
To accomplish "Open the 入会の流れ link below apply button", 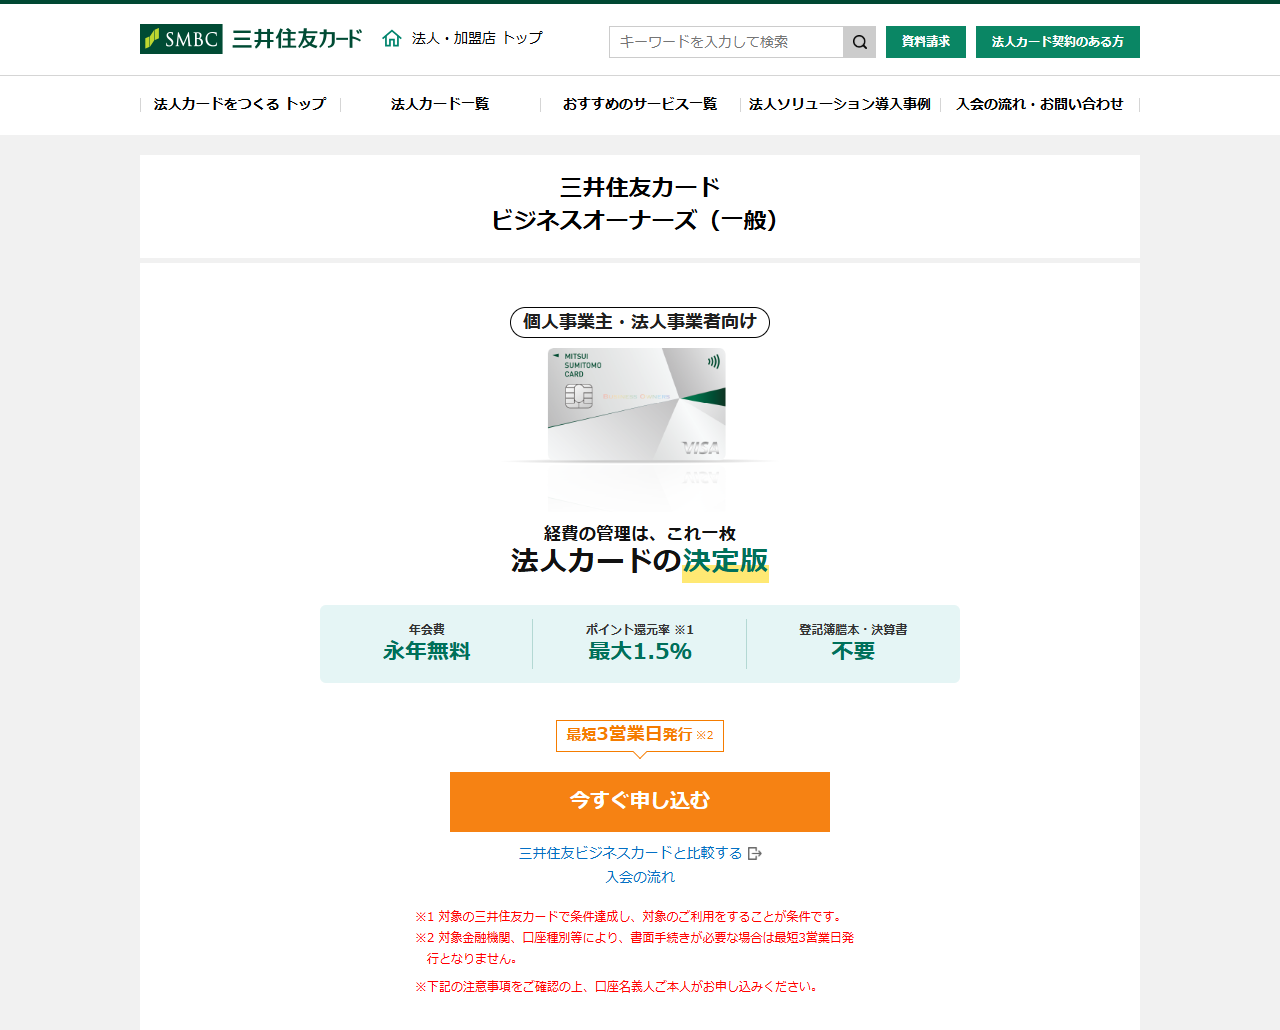I will pos(640,877).
